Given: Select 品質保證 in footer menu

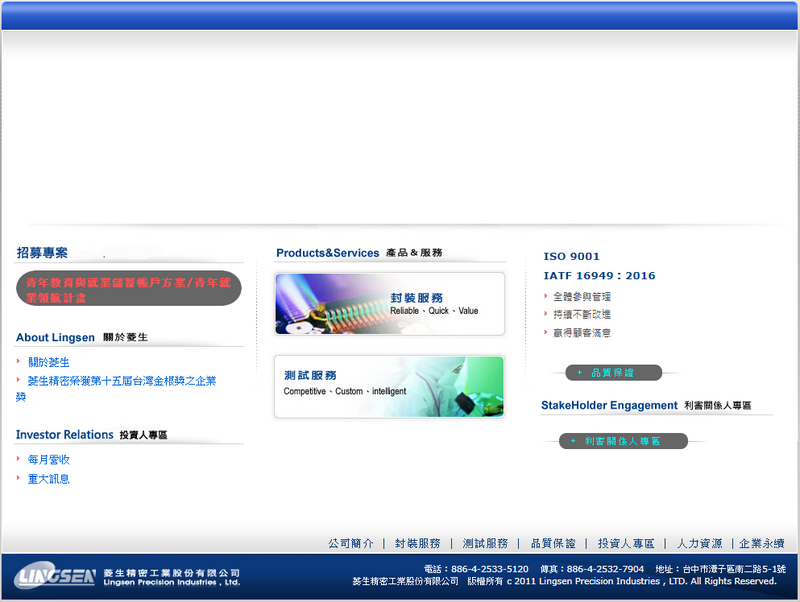Looking at the screenshot, I should click(553, 543).
